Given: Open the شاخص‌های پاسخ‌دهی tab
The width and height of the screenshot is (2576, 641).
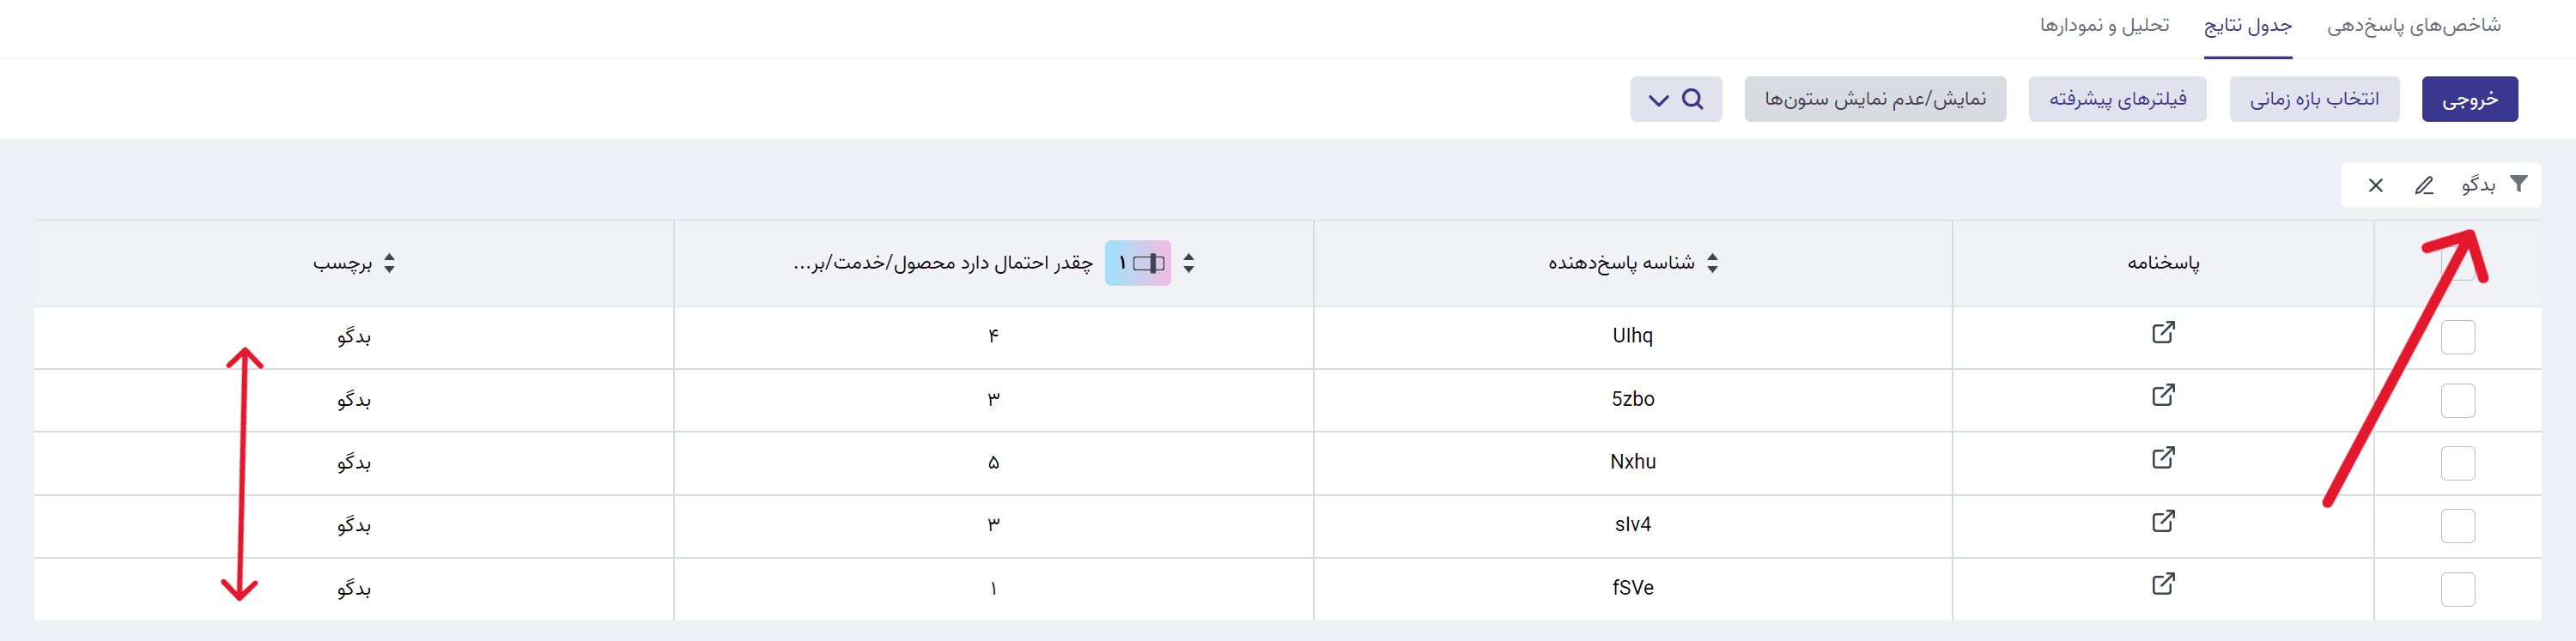Looking at the screenshot, I should point(2413,26).
